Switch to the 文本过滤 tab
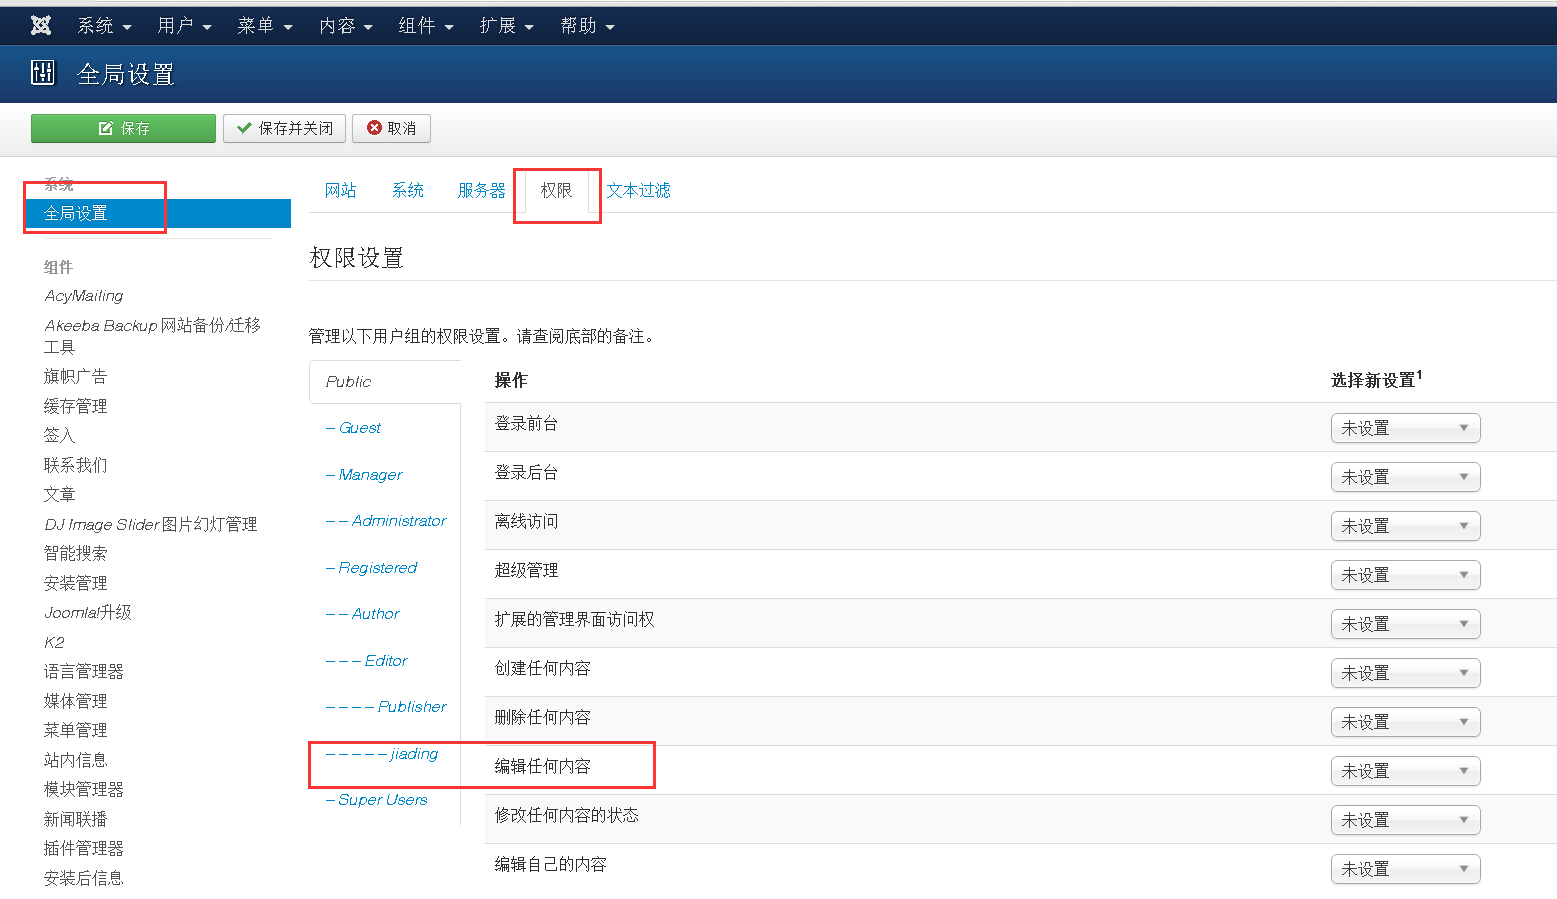This screenshot has width=1557, height=899. click(638, 190)
